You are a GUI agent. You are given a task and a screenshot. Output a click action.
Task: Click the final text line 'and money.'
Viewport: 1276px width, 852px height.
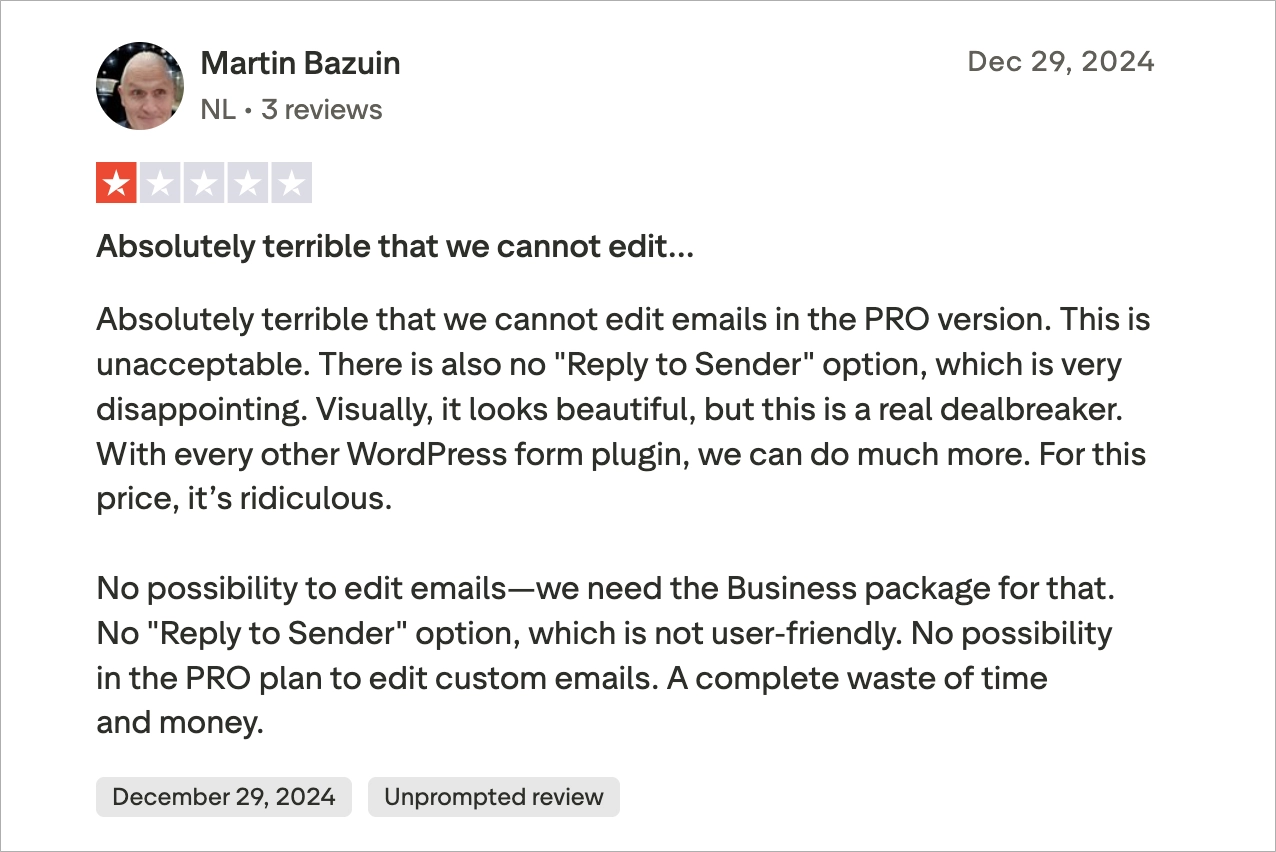click(x=180, y=722)
